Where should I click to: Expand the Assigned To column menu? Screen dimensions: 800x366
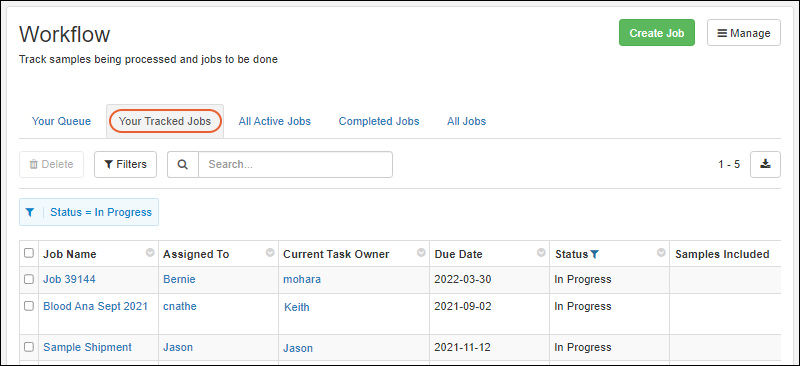pyautogui.click(x=270, y=253)
